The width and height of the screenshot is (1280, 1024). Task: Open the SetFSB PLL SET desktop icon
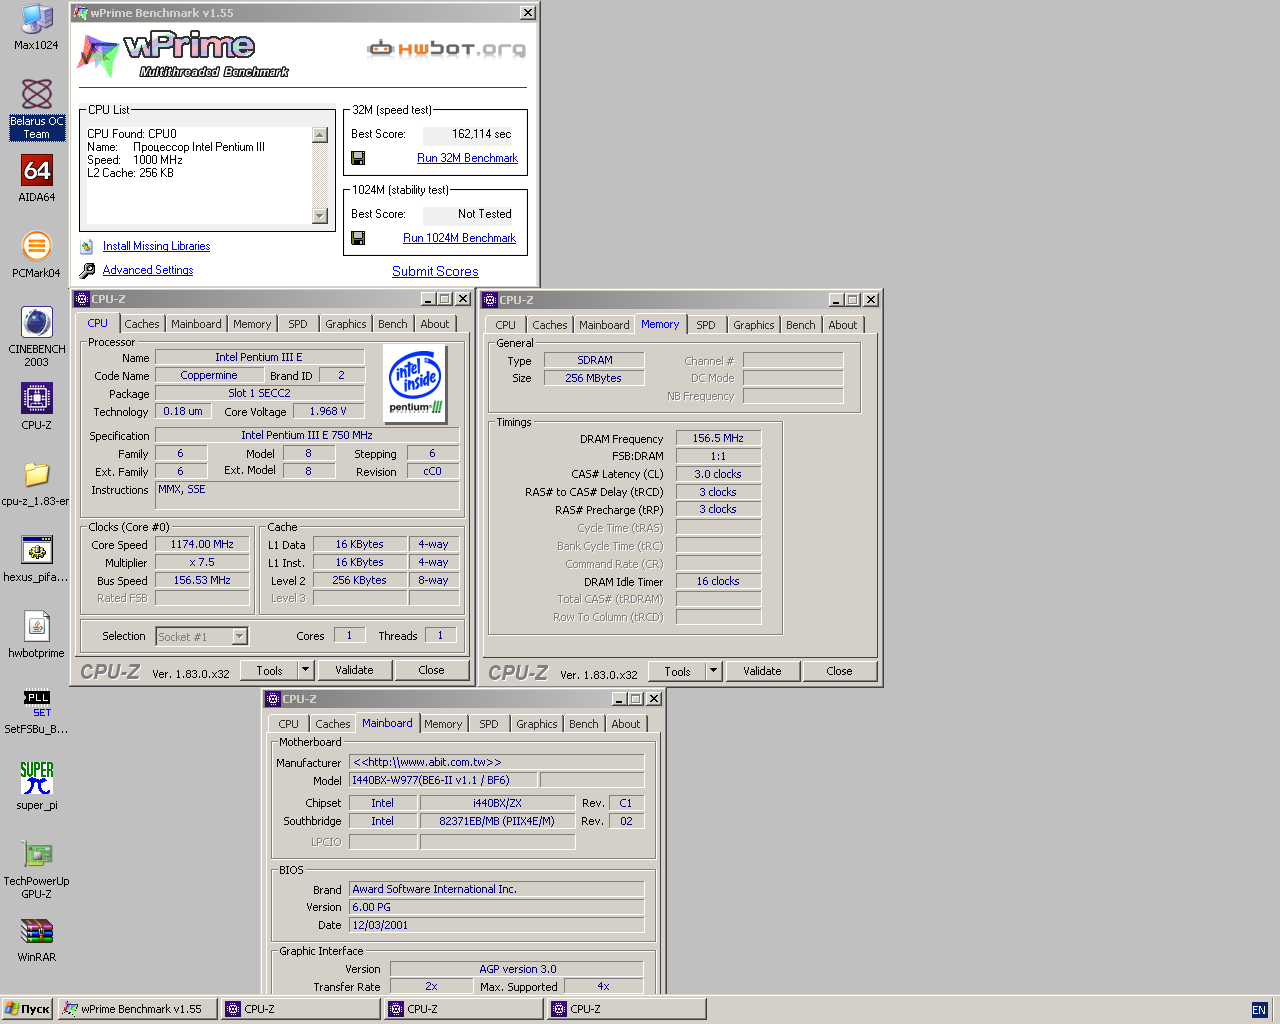coord(36,711)
